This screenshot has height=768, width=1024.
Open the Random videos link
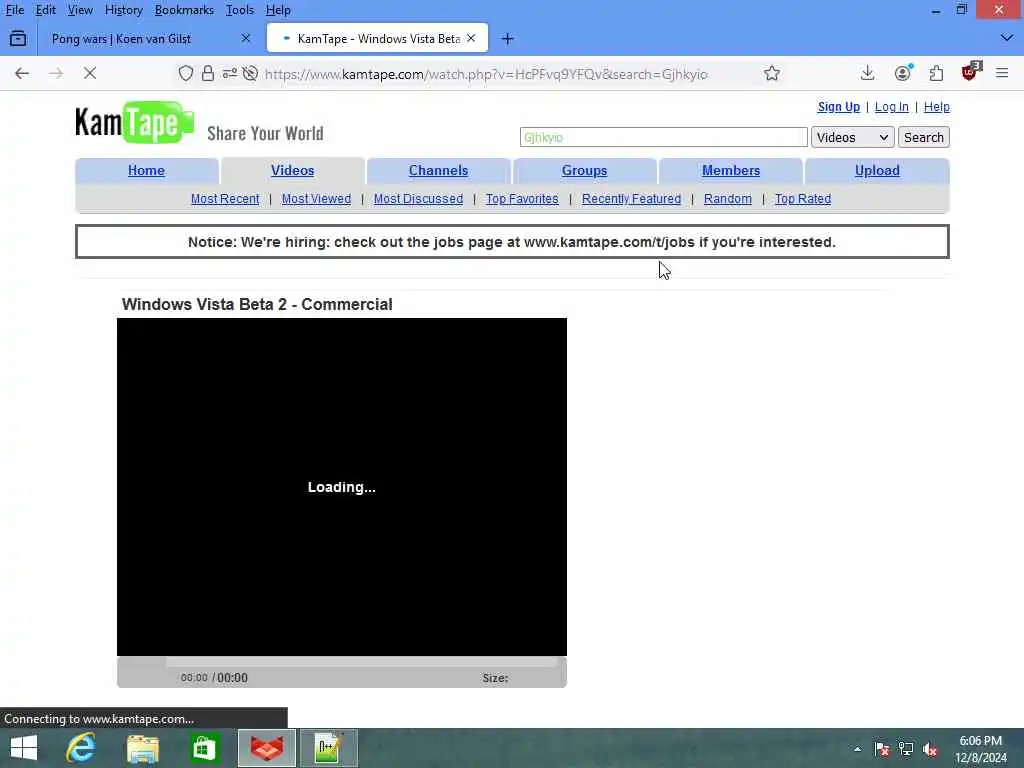point(728,199)
